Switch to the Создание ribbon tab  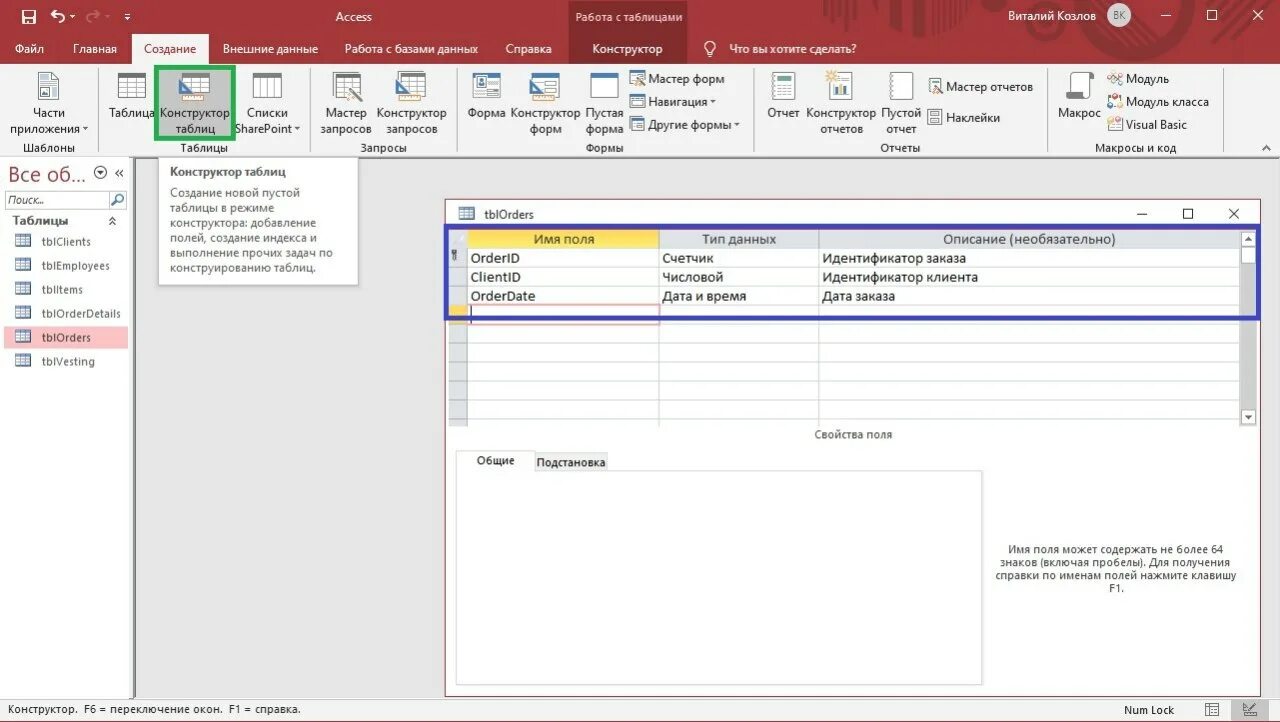(x=170, y=49)
